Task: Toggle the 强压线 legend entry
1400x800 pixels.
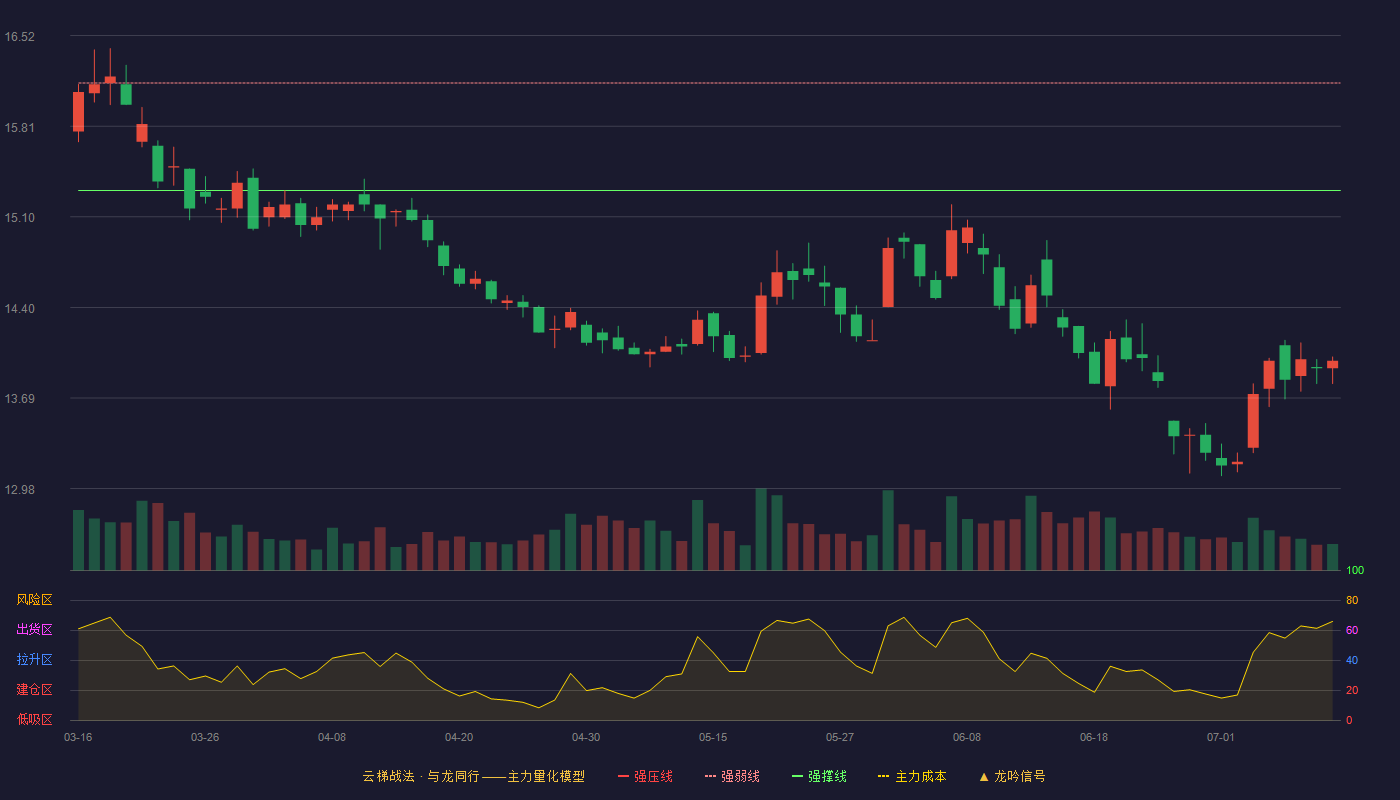Action: pyautogui.click(x=645, y=776)
